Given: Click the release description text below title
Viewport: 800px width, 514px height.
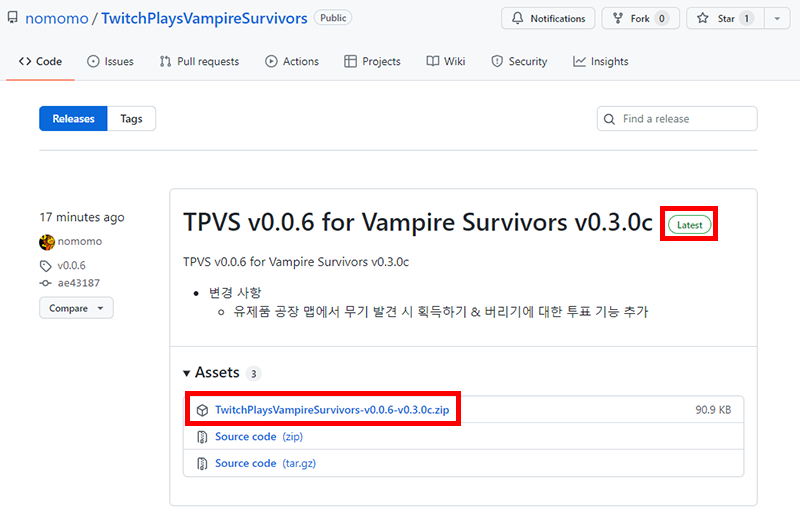Looking at the screenshot, I should 296,262.
